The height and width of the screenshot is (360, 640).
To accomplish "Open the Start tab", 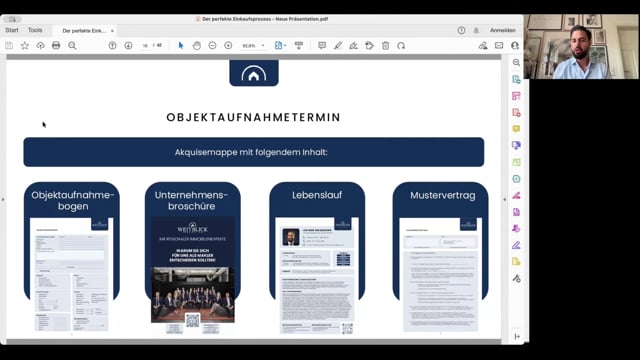I will 12,30.
